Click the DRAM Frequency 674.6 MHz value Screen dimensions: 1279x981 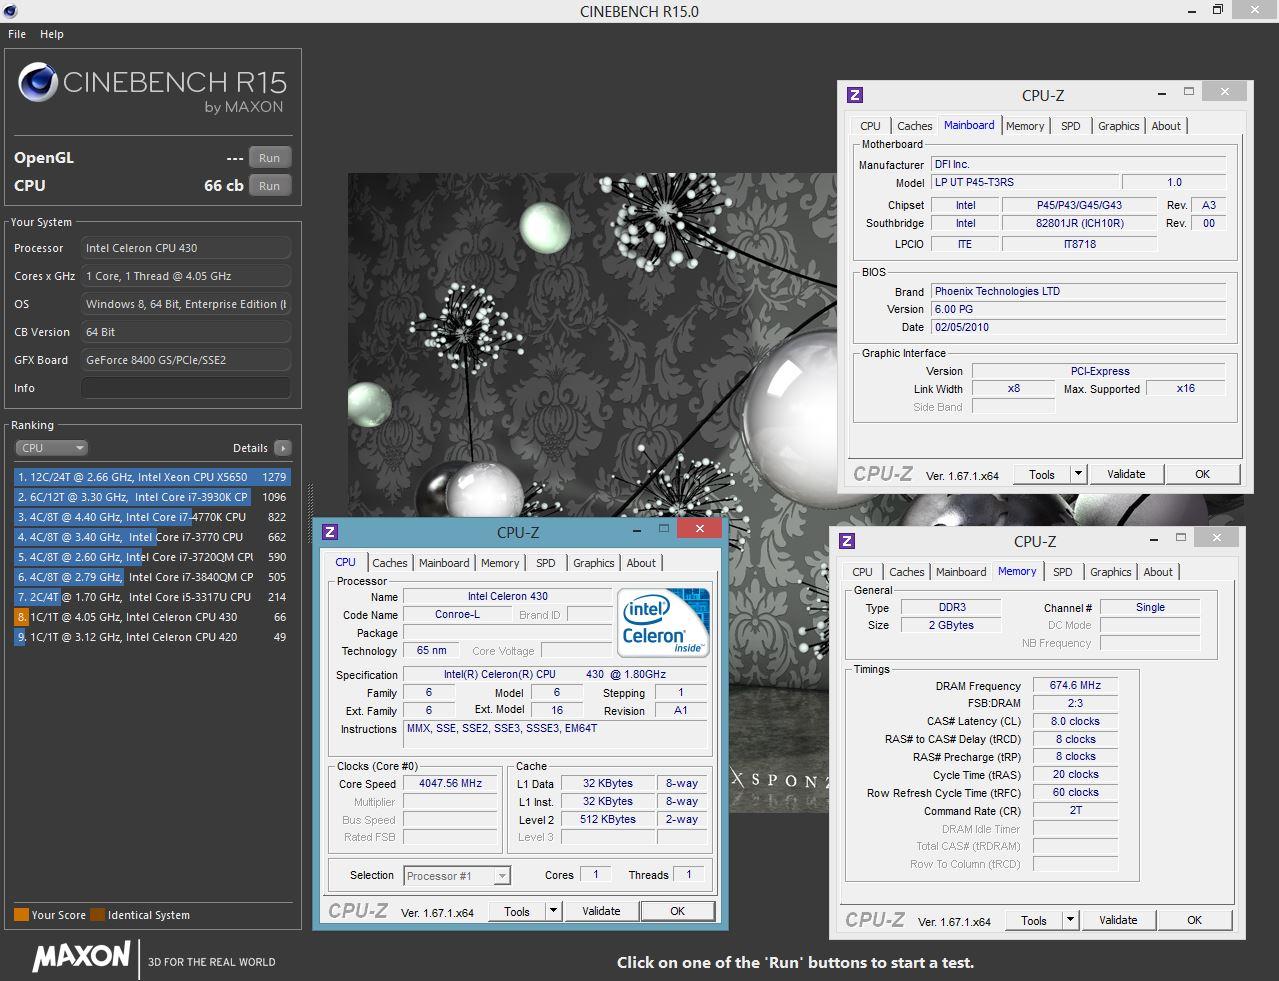point(1075,686)
